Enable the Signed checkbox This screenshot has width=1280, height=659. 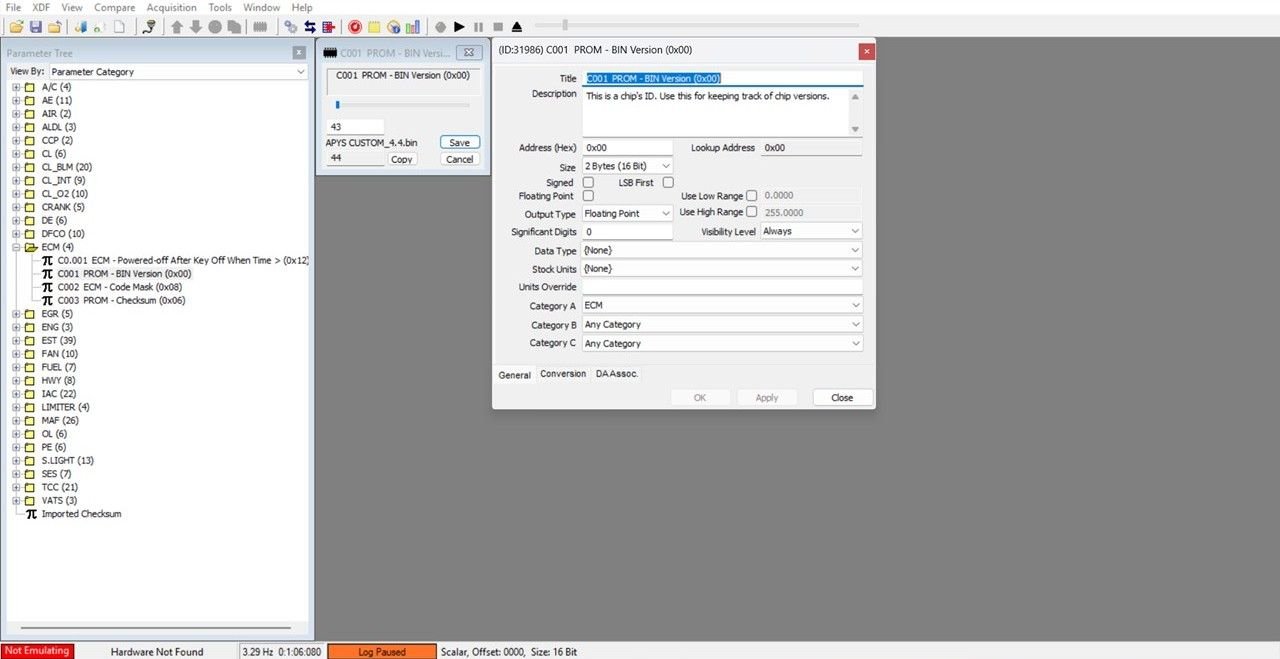[588, 183]
